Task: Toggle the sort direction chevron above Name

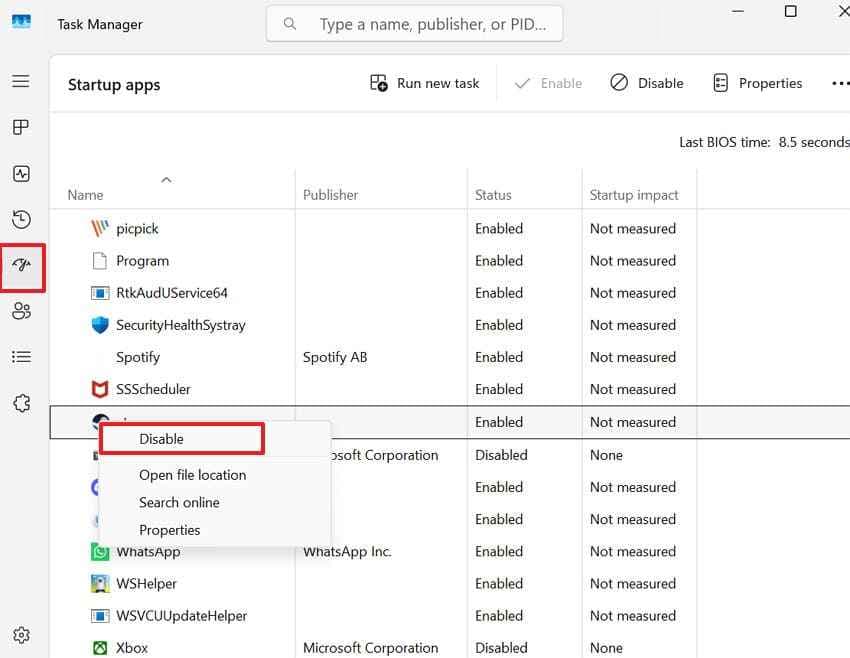Action: click(166, 180)
